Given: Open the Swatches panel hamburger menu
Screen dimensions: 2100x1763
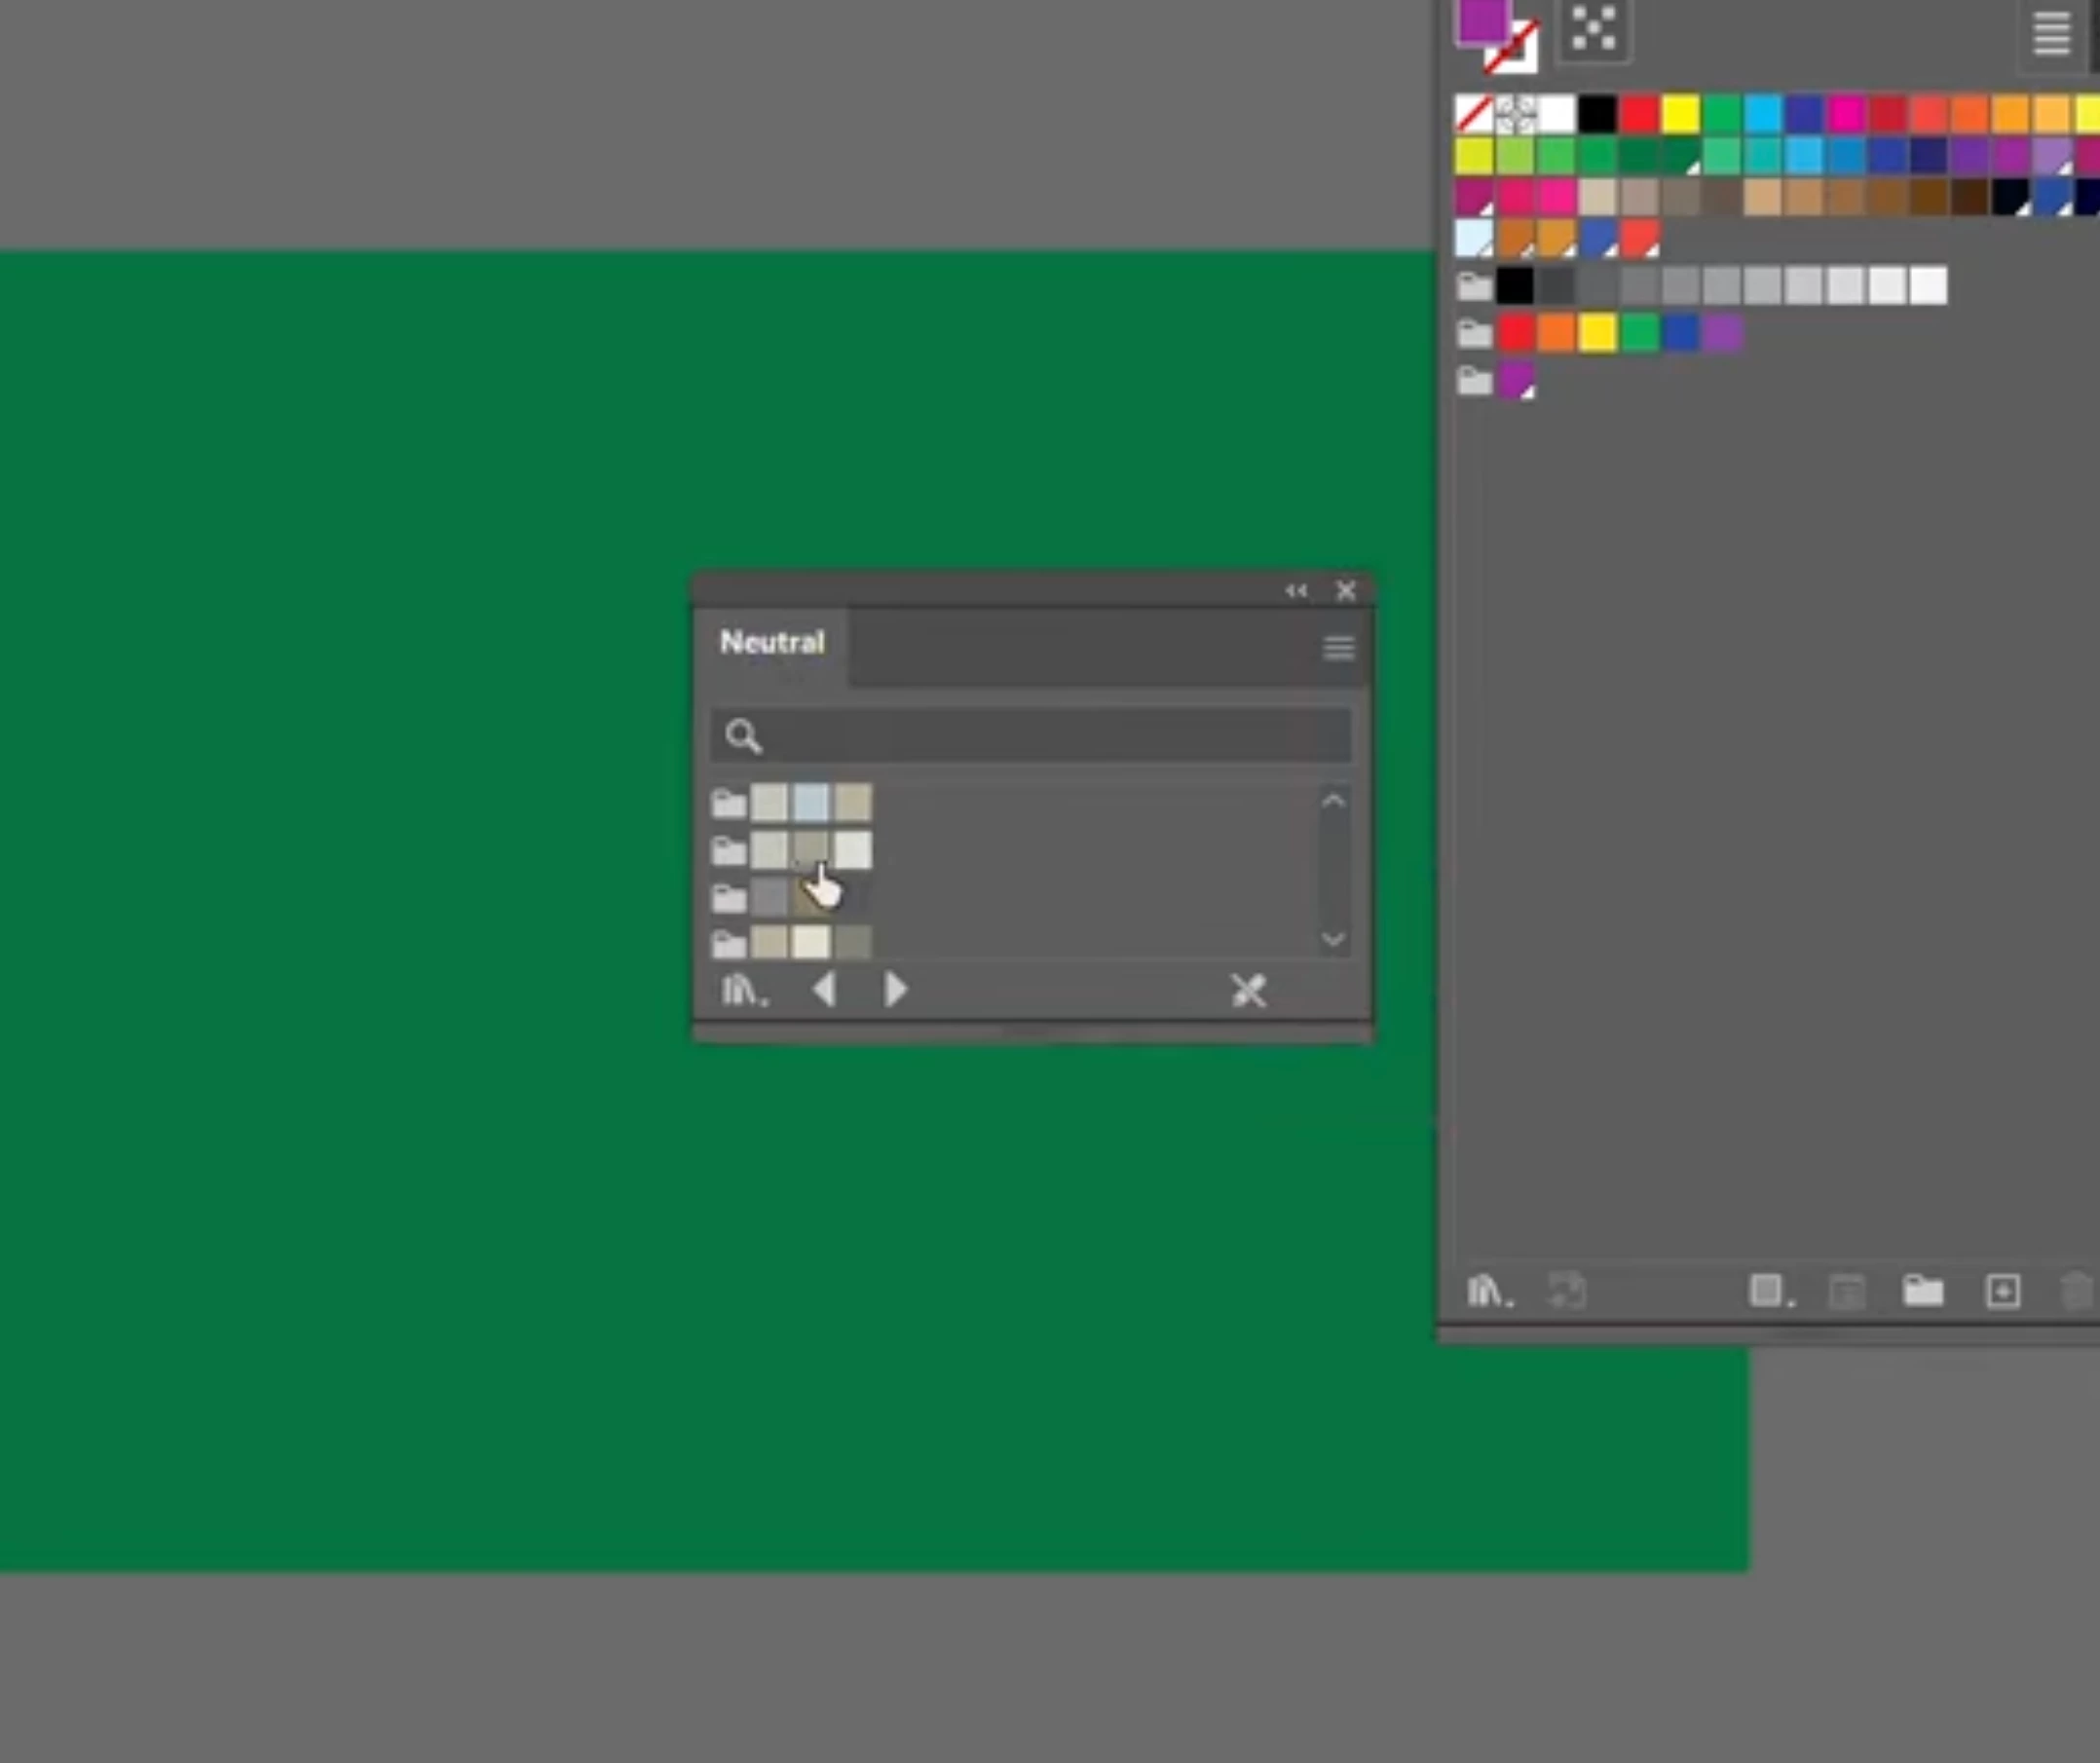Looking at the screenshot, I should pyautogui.click(x=2051, y=33).
